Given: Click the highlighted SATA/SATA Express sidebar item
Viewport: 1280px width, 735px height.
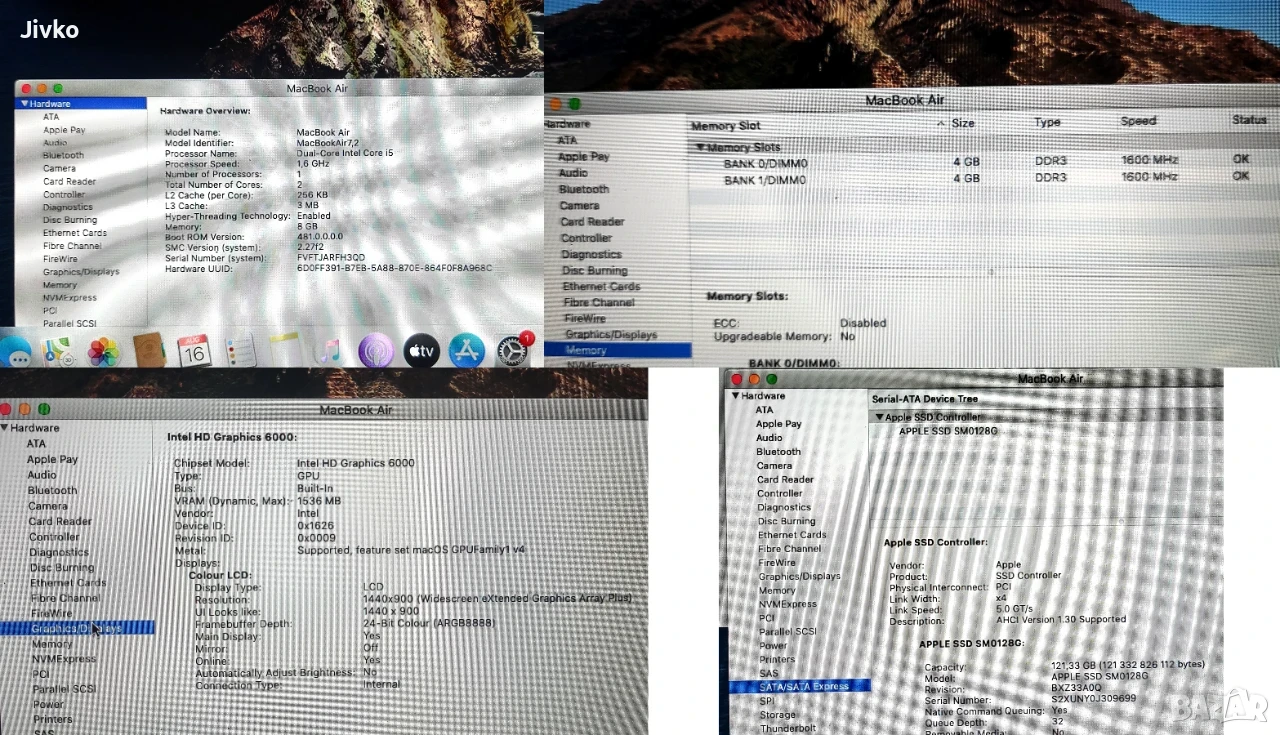Looking at the screenshot, I should click(x=800, y=687).
